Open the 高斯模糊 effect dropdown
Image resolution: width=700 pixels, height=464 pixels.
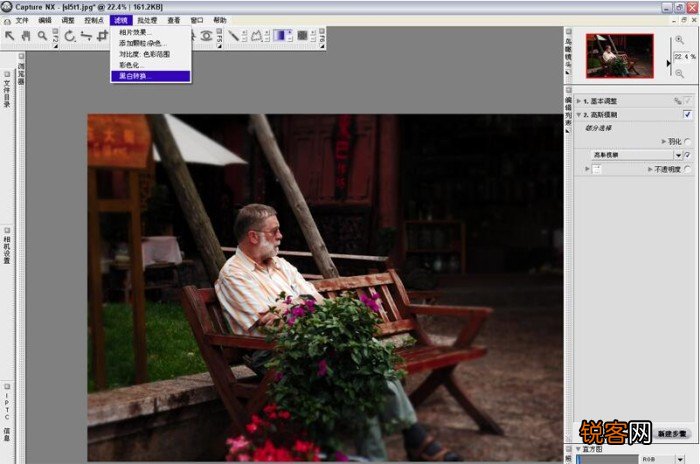coord(678,155)
